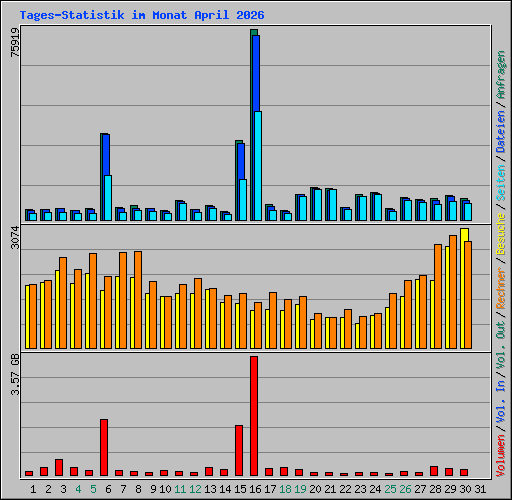Screen dimensions: 512x500
Task: Click the 'Rechner' legend label
Action: click(x=501, y=288)
